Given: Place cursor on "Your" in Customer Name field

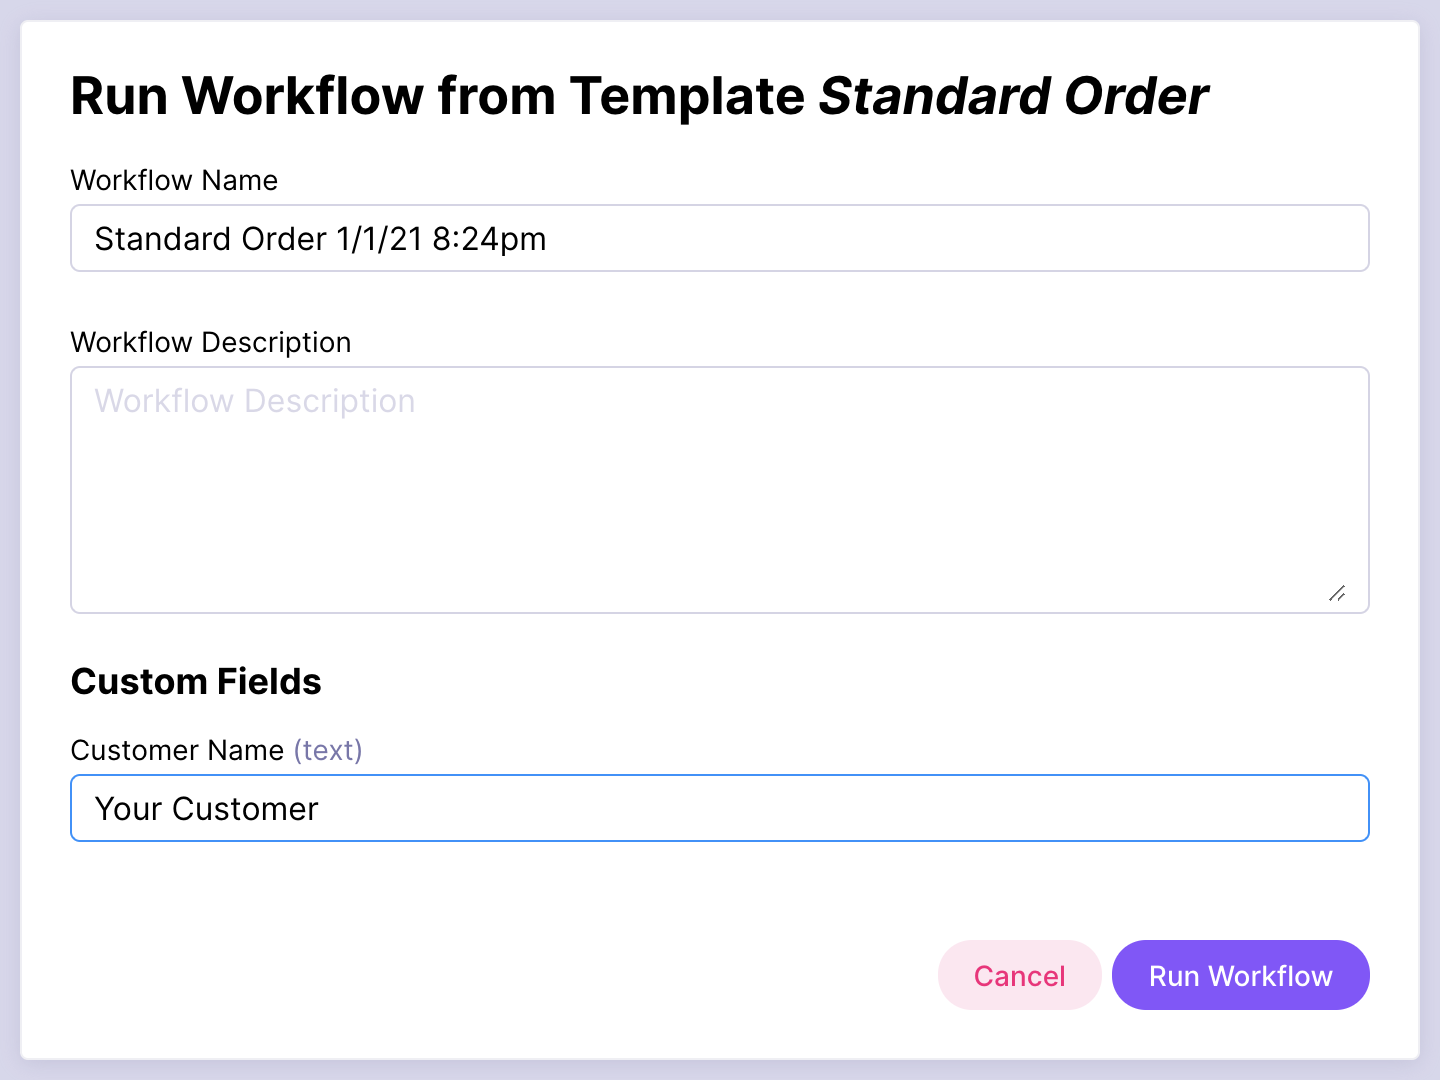Looking at the screenshot, I should pyautogui.click(x=128, y=808).
